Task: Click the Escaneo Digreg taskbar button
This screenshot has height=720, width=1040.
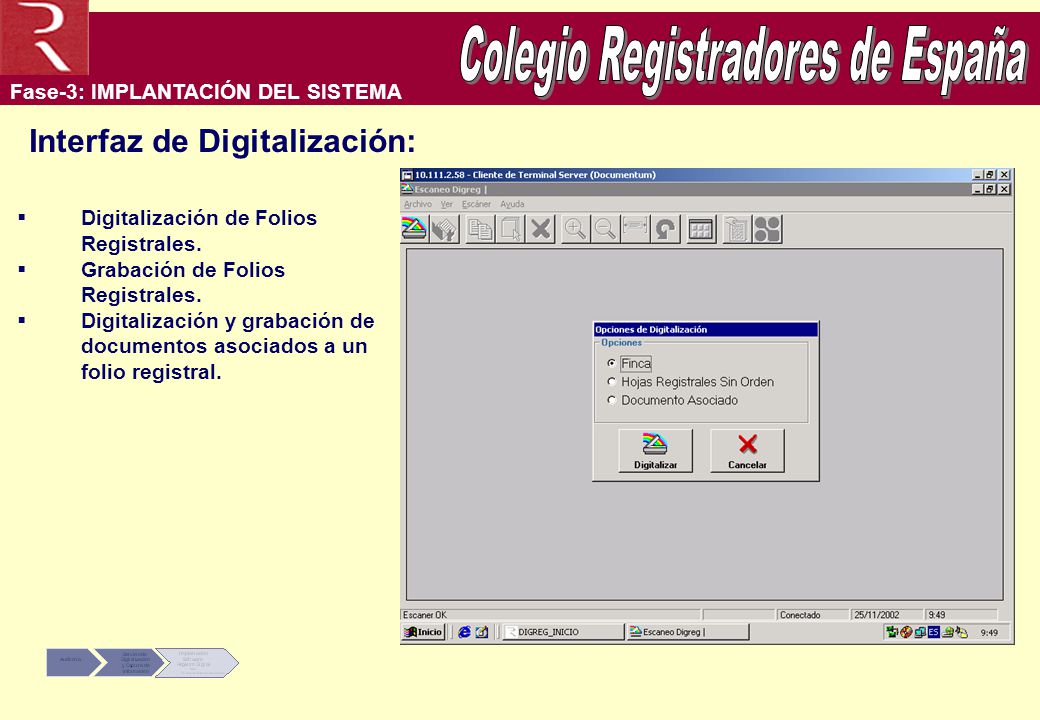Action: (687, 632)
